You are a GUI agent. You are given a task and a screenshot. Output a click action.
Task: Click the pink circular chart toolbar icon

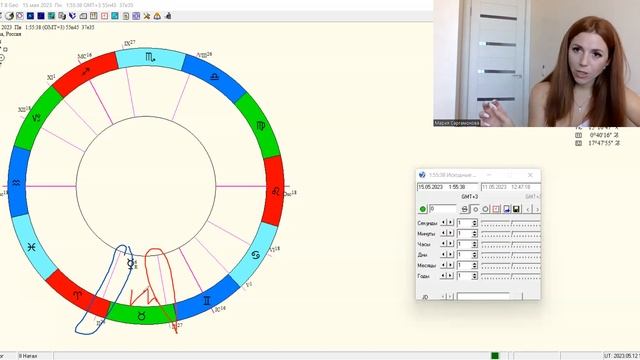(20, 16)
